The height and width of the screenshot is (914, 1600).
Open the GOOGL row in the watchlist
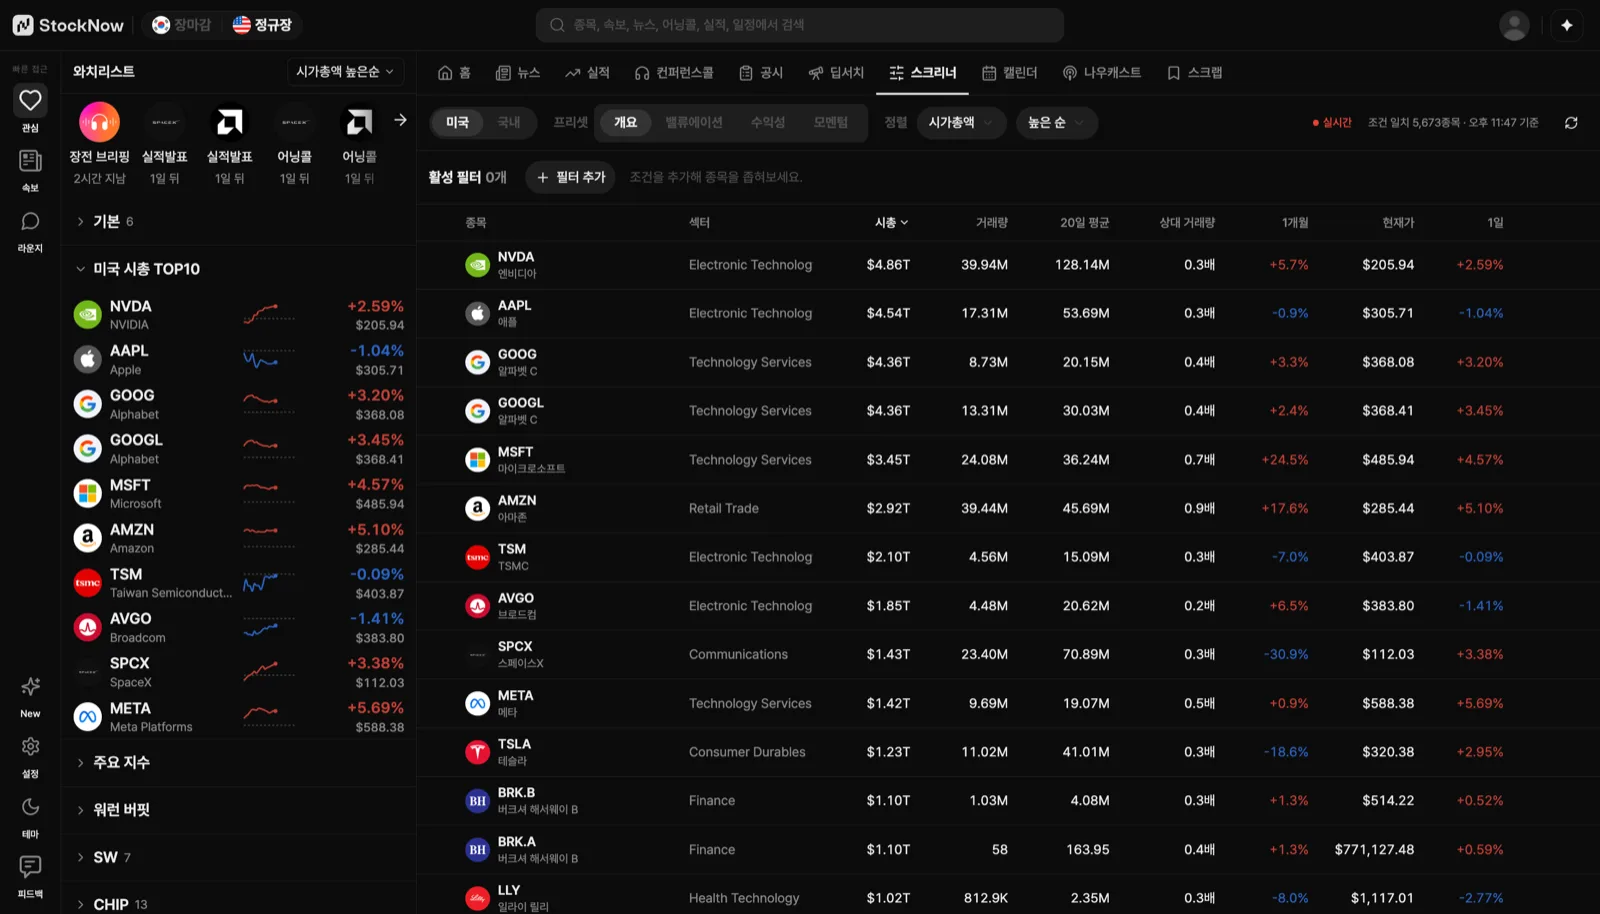[x=238, y=449]
